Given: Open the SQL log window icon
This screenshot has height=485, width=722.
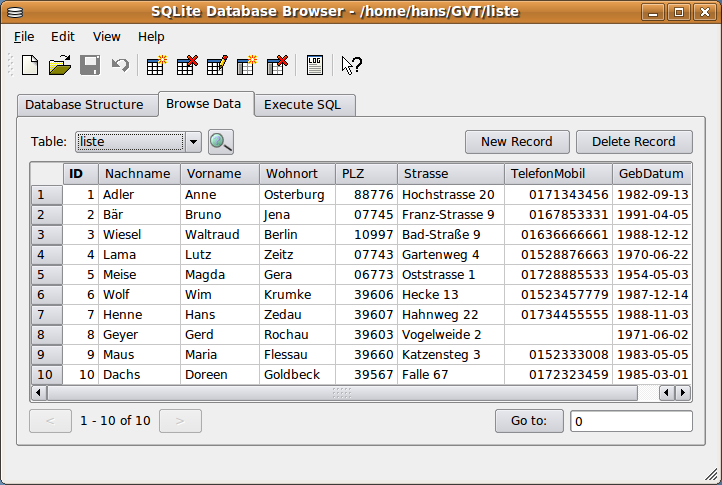Looking at the screenshot, I should [x=315, y=66].
